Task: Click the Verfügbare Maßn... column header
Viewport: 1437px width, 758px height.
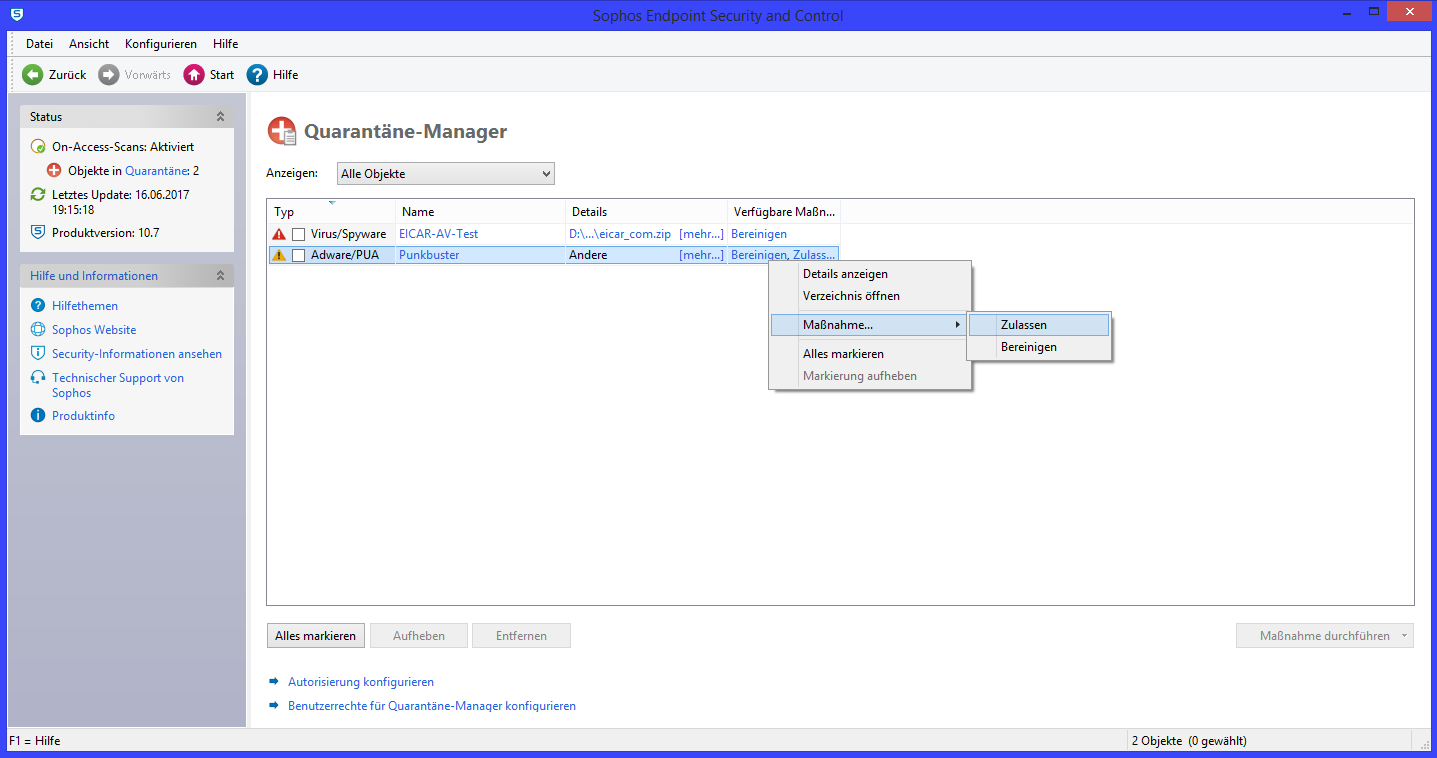Action: pyautogui.click(x=784, y=212)
